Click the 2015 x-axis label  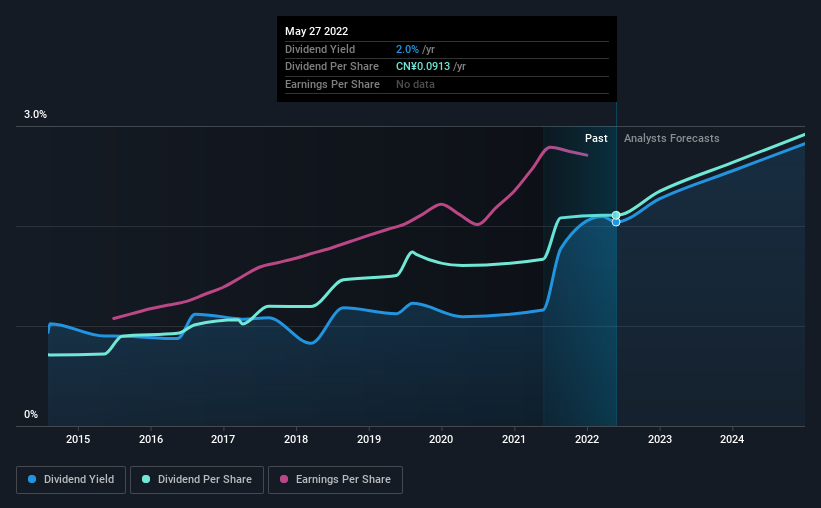(x=78, y=439)
